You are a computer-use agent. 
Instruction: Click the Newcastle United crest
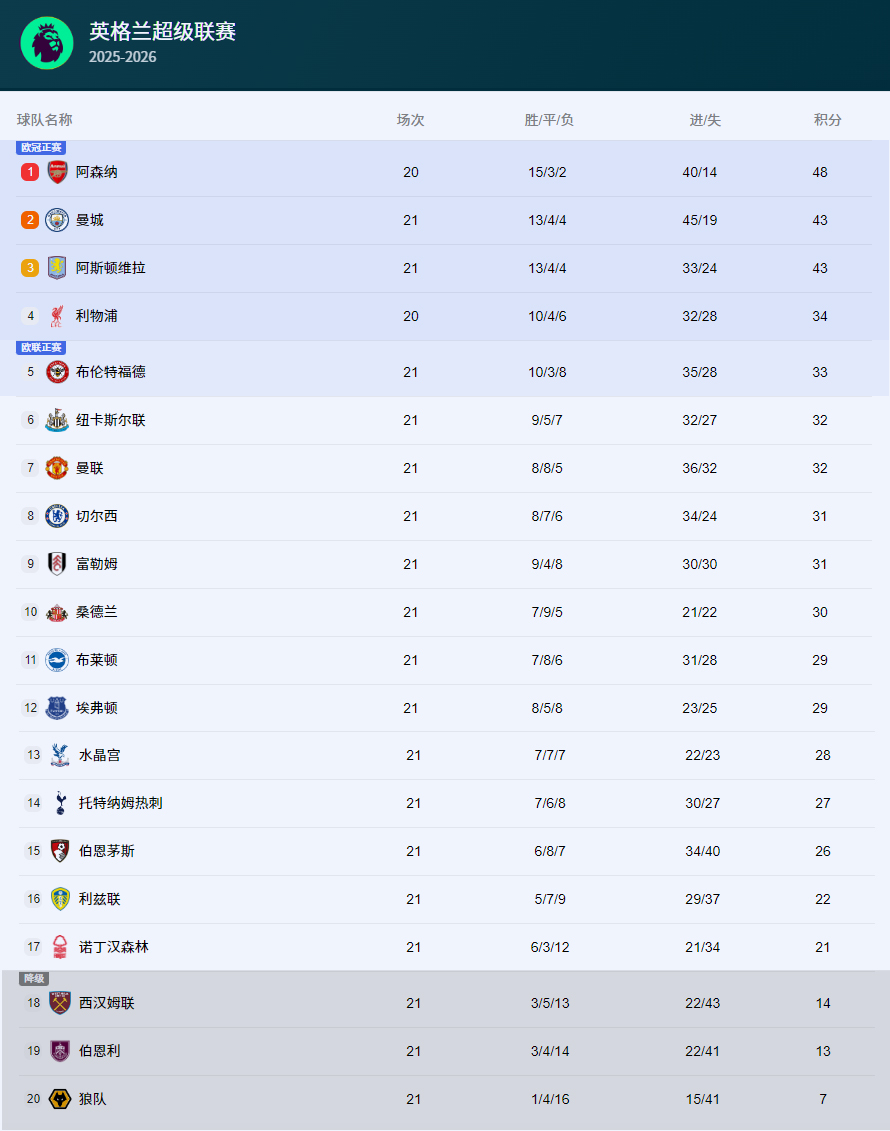[57, 420]
